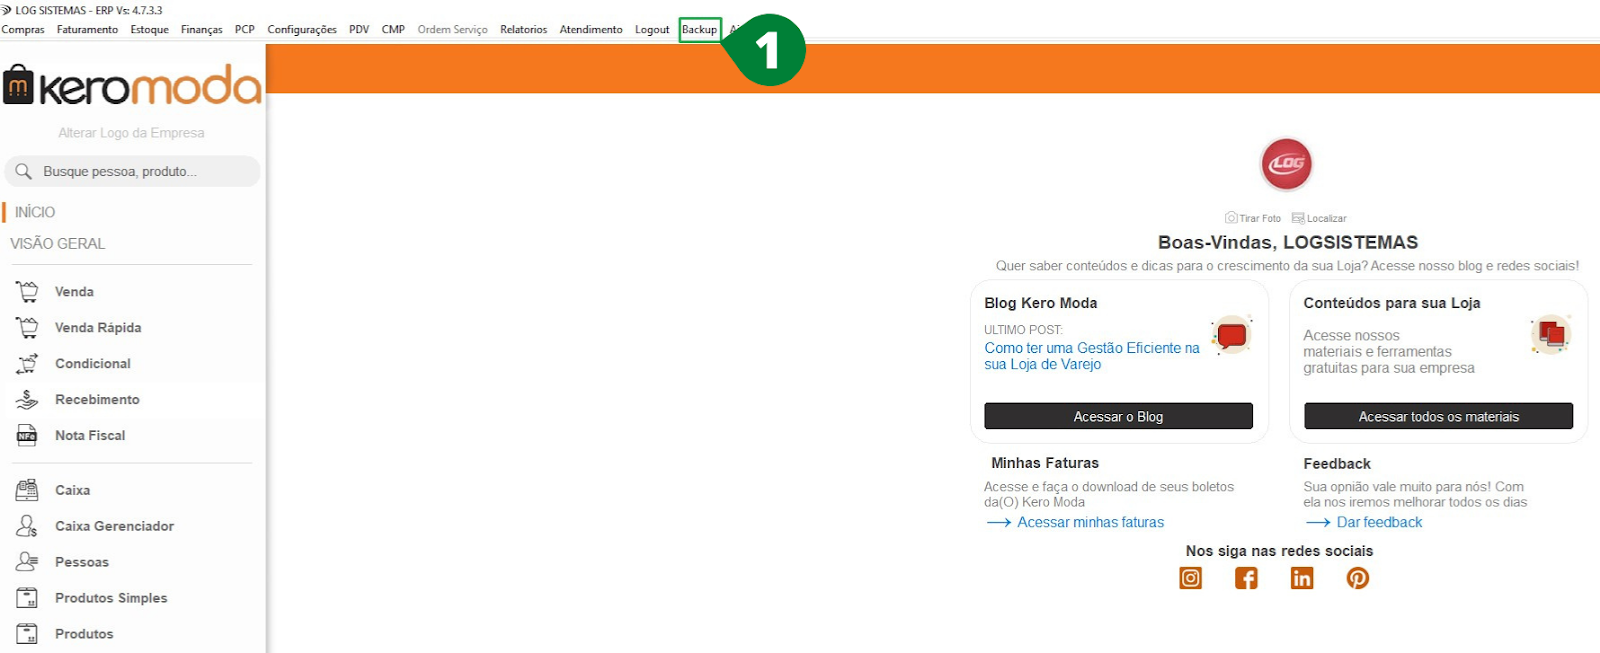The image size is (1600, 653).
Task: Click the Kero Moda company logo
Action: click(x=132, y=85)
